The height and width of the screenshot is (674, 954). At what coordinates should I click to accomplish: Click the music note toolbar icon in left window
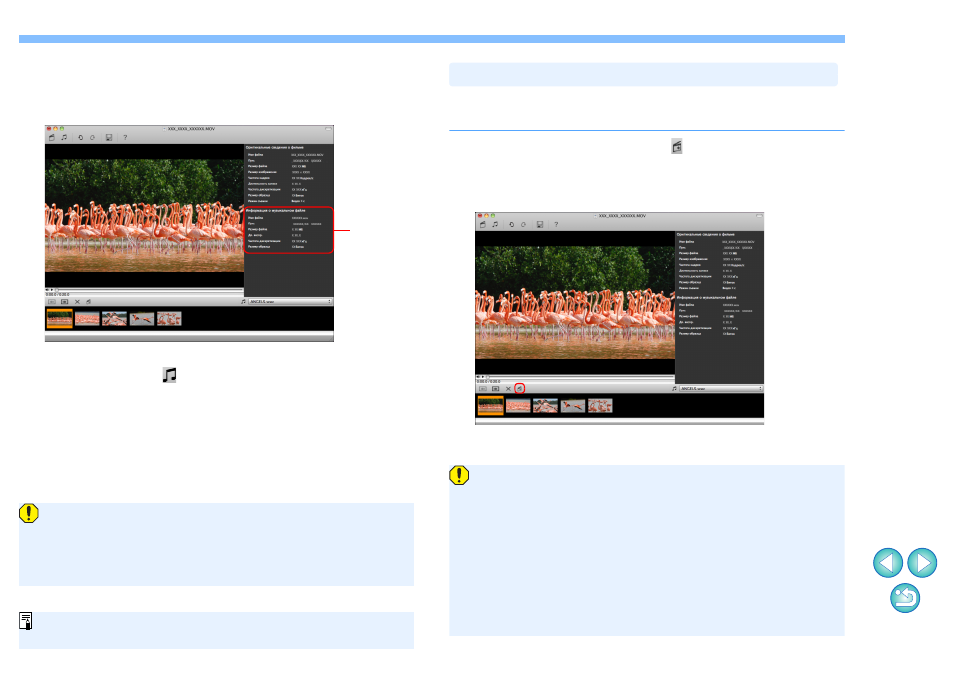pyautogui.click(x=64, y=137)
